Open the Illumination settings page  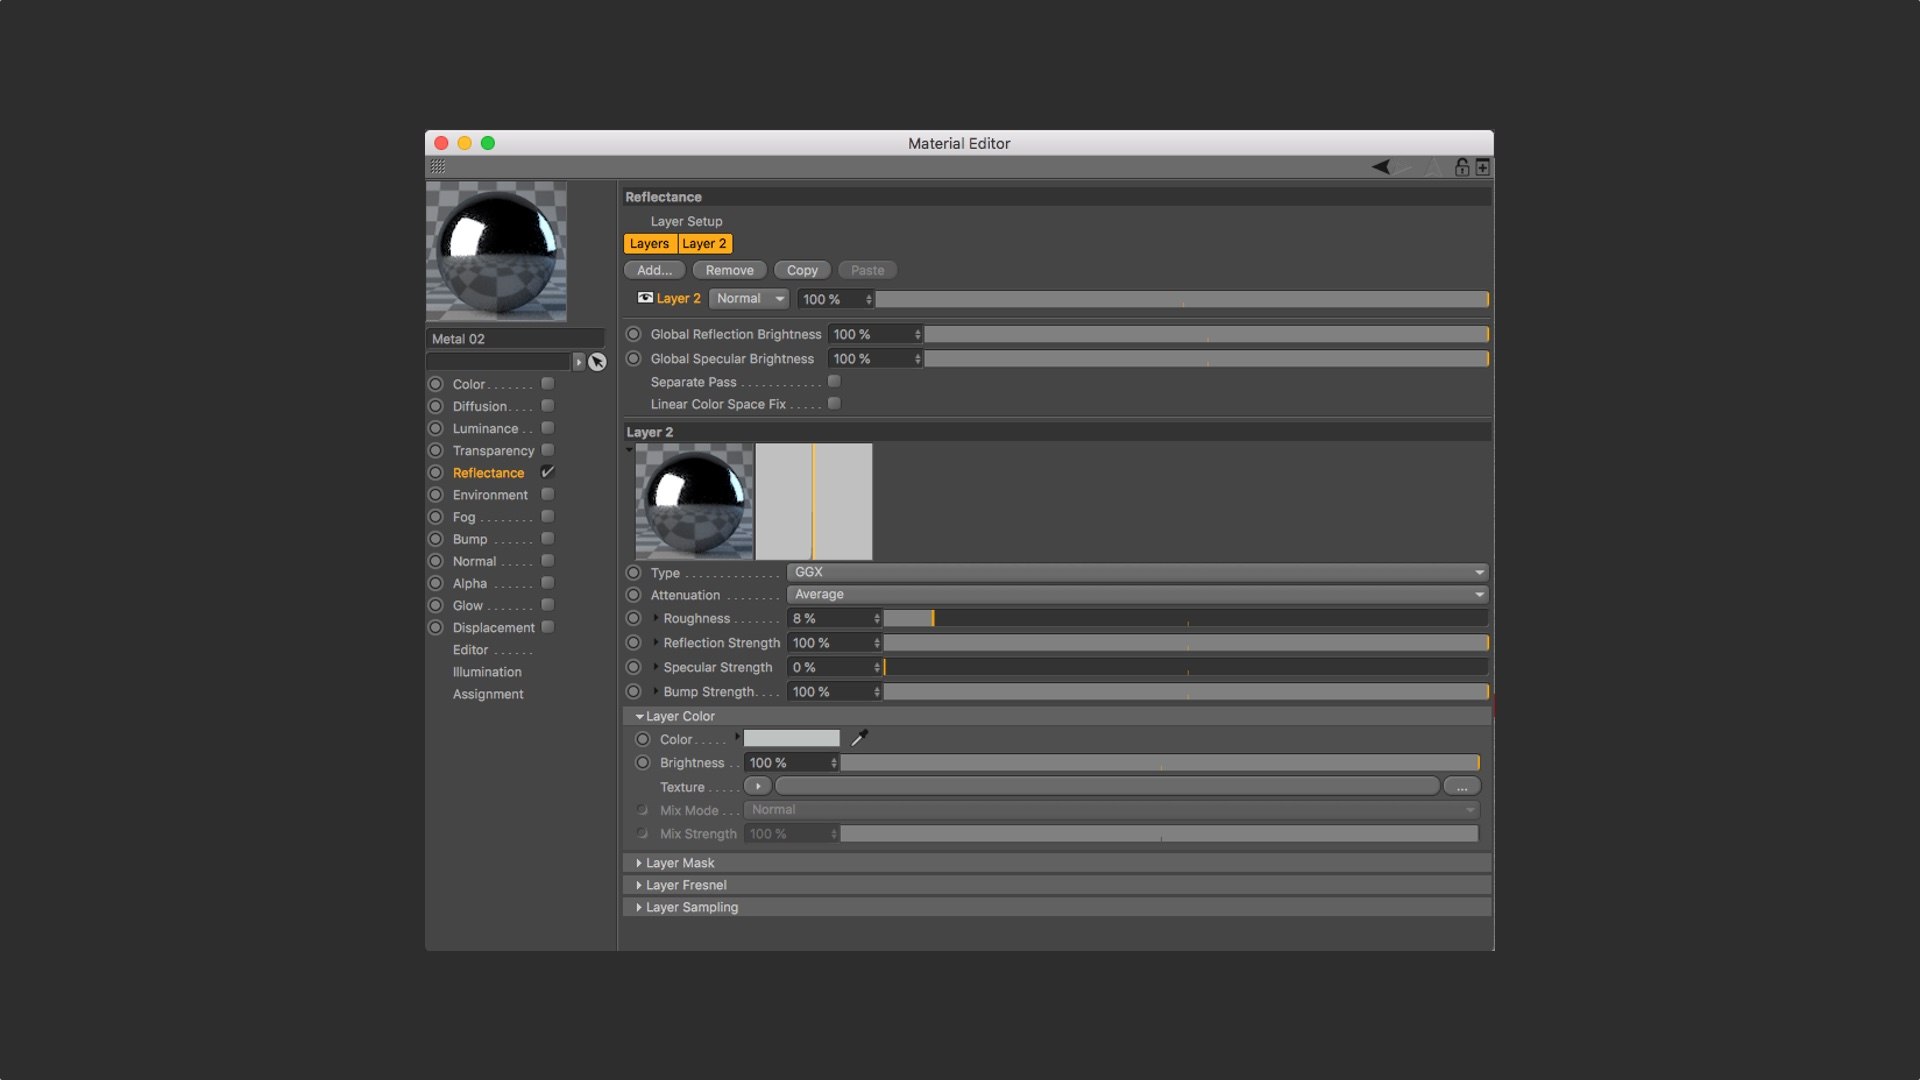[487, 672]
